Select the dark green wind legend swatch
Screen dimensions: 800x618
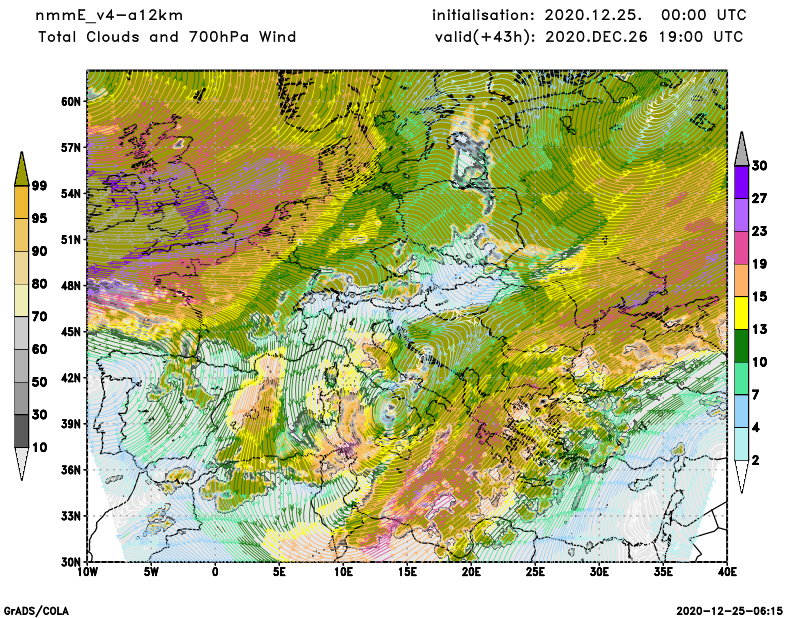(741, 345)
